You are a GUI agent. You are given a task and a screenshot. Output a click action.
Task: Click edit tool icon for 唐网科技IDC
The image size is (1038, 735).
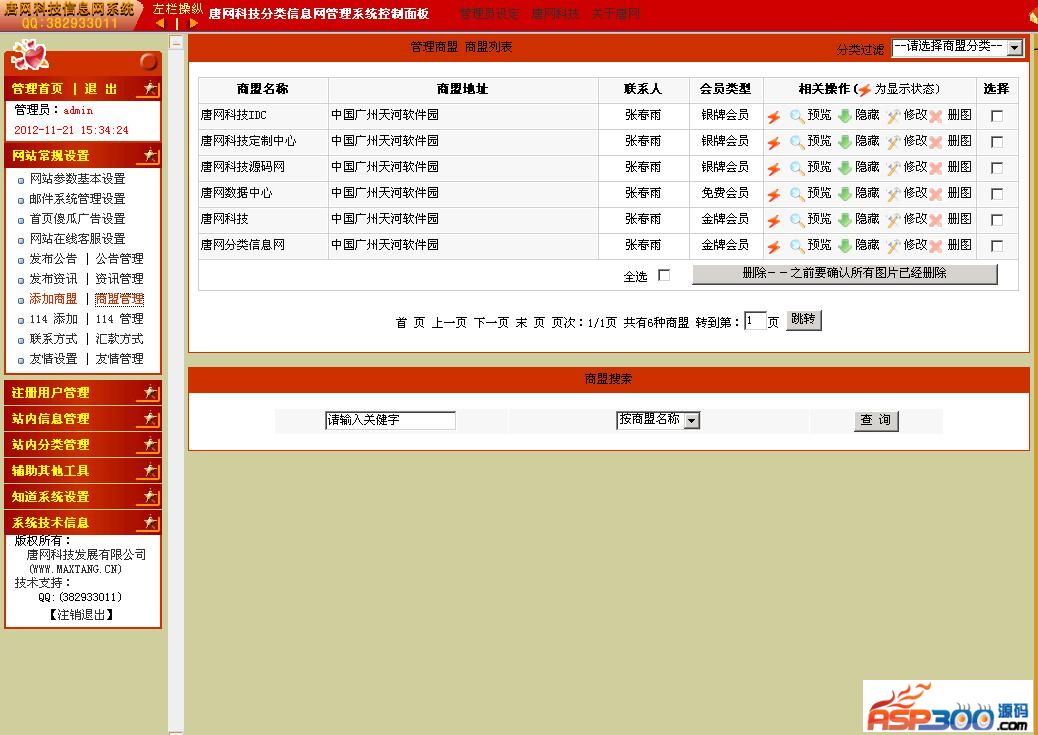click(894, 117)
